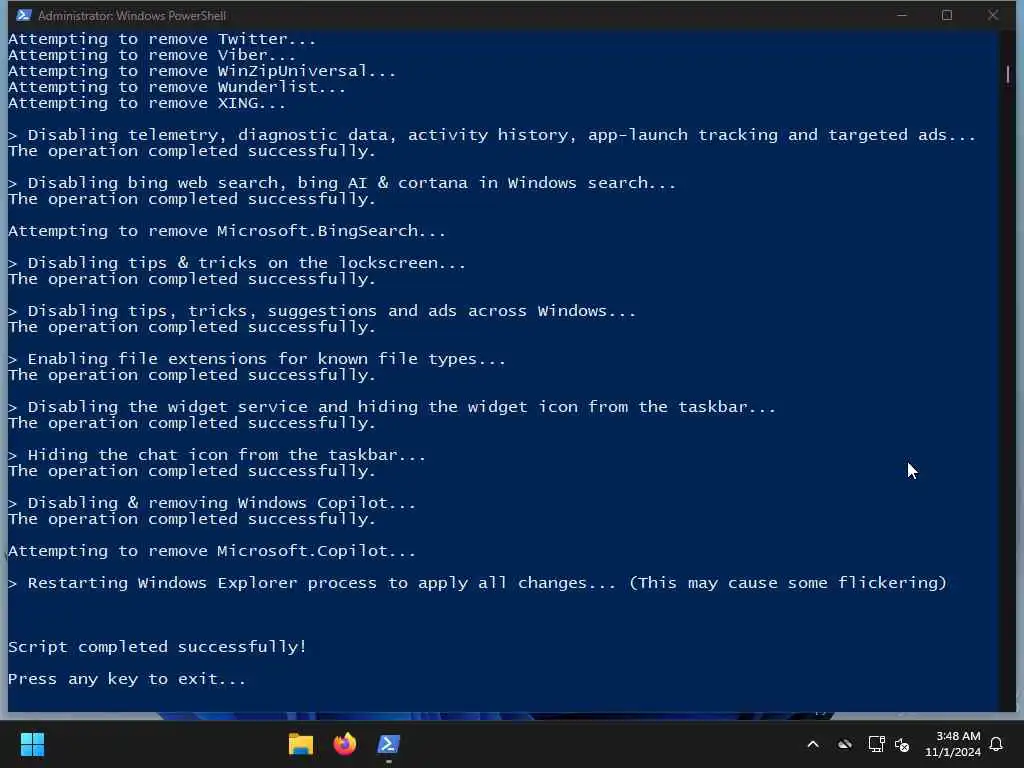Click the 'Administrator: Windows PowerShell' window title
Image resolution: width=1024 pixels, height=768 pixels.
tap(132, 15)
